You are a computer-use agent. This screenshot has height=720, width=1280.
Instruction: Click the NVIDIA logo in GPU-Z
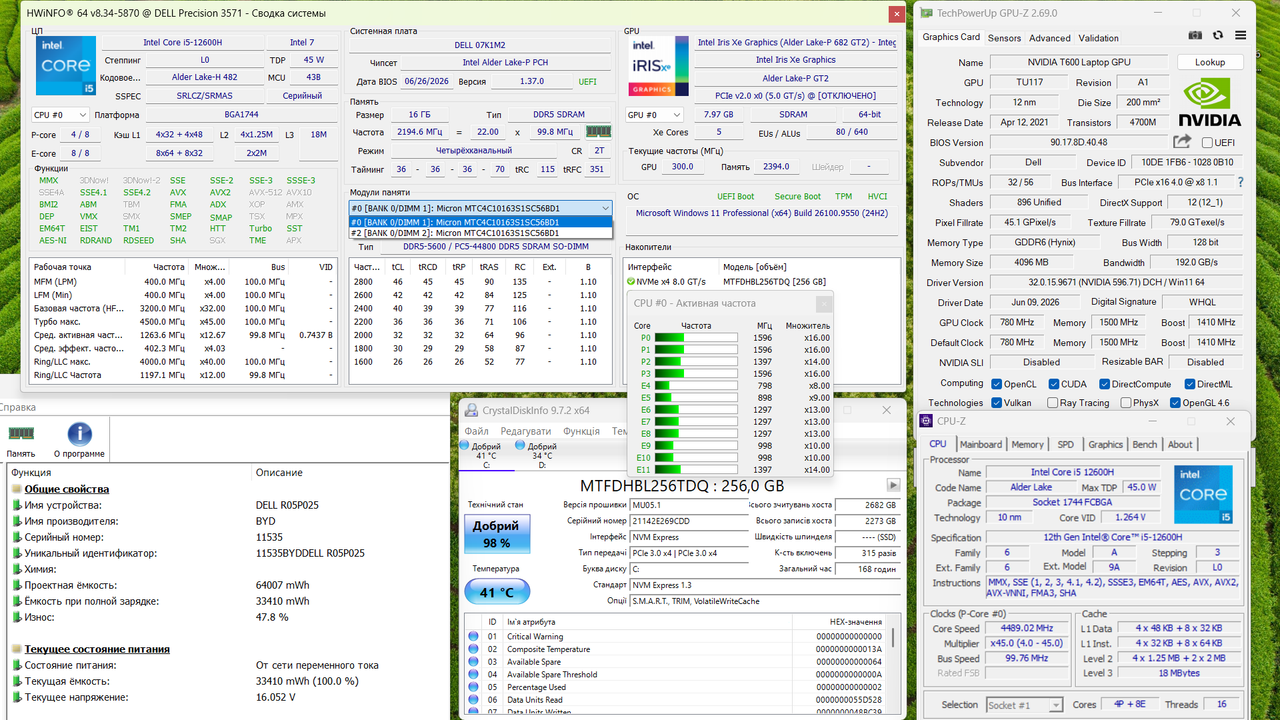(x=1210, y=104)
